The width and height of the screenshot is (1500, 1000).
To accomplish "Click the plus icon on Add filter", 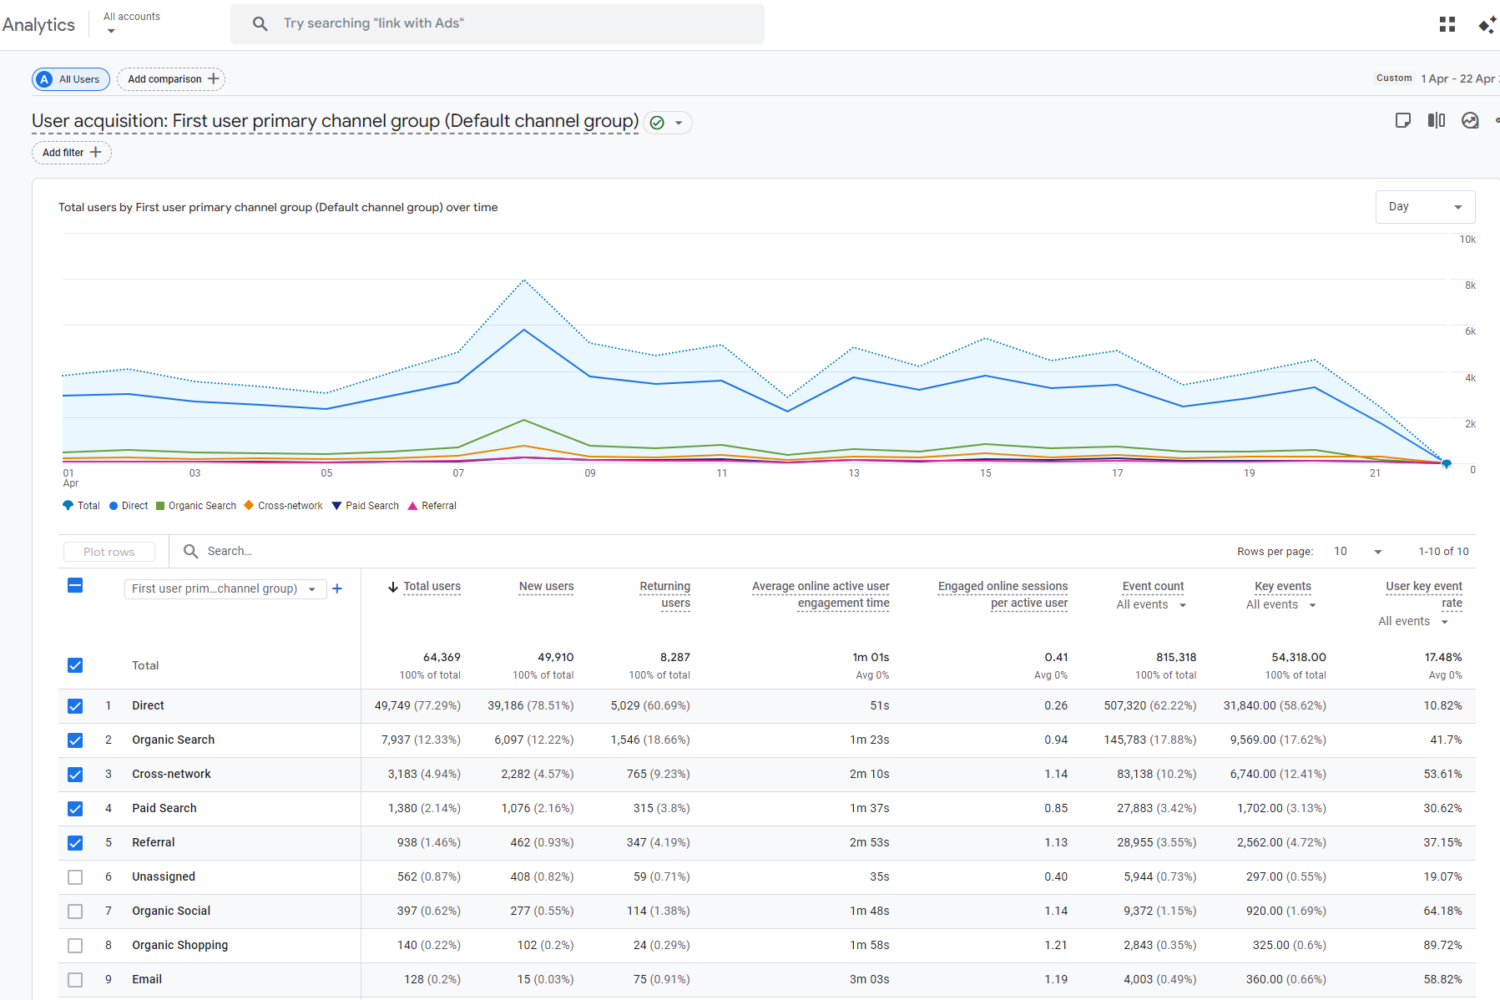I will [x=96, y=152].
